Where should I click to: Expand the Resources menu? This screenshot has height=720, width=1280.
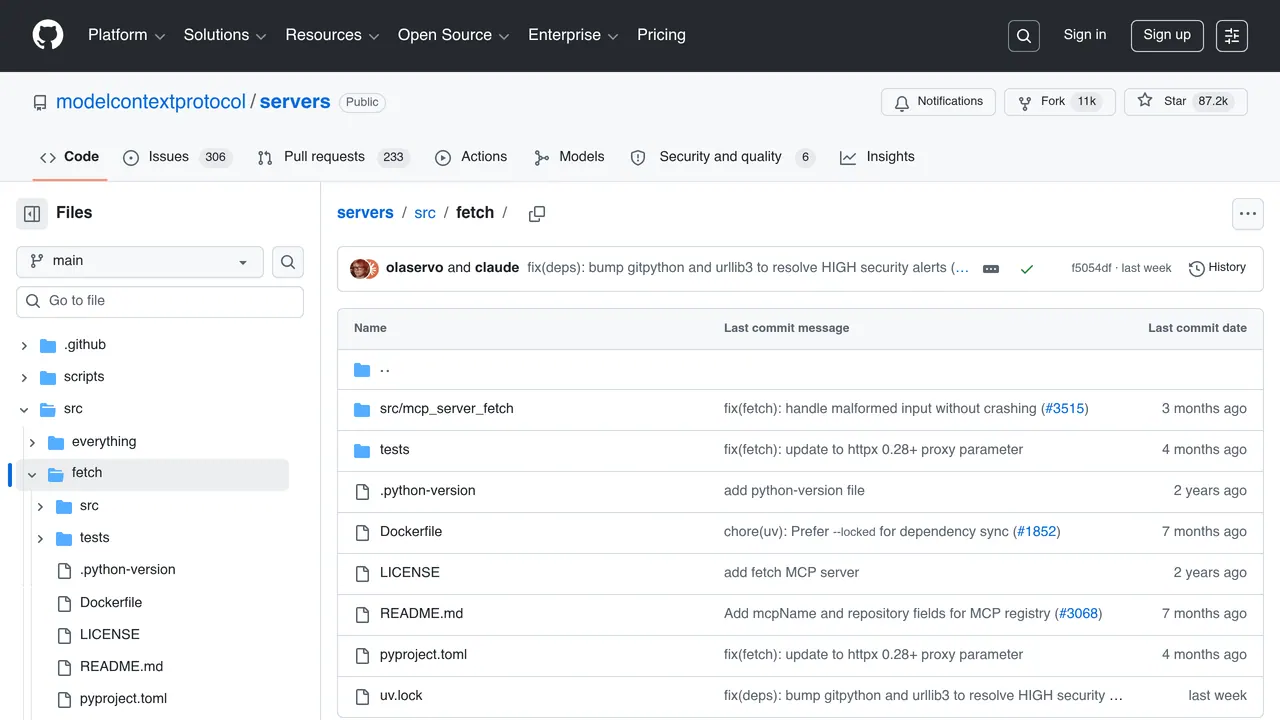click(x=332, y=35)
